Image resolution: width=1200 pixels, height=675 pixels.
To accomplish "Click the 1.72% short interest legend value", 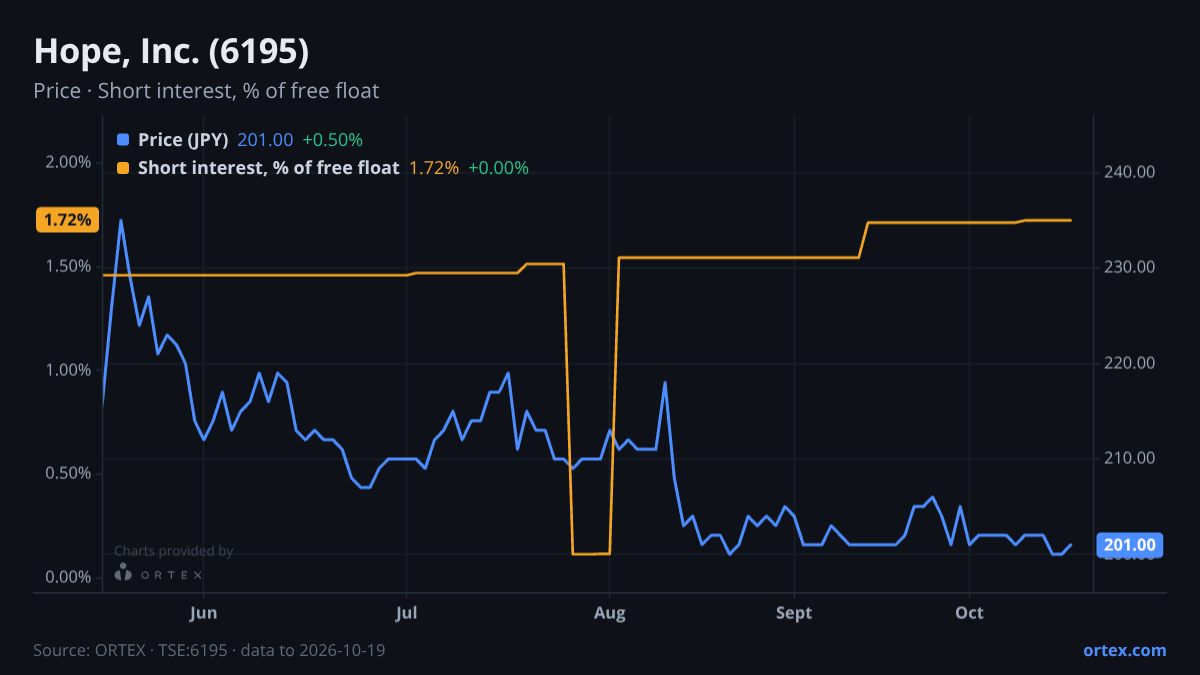I will click(434, 168).
